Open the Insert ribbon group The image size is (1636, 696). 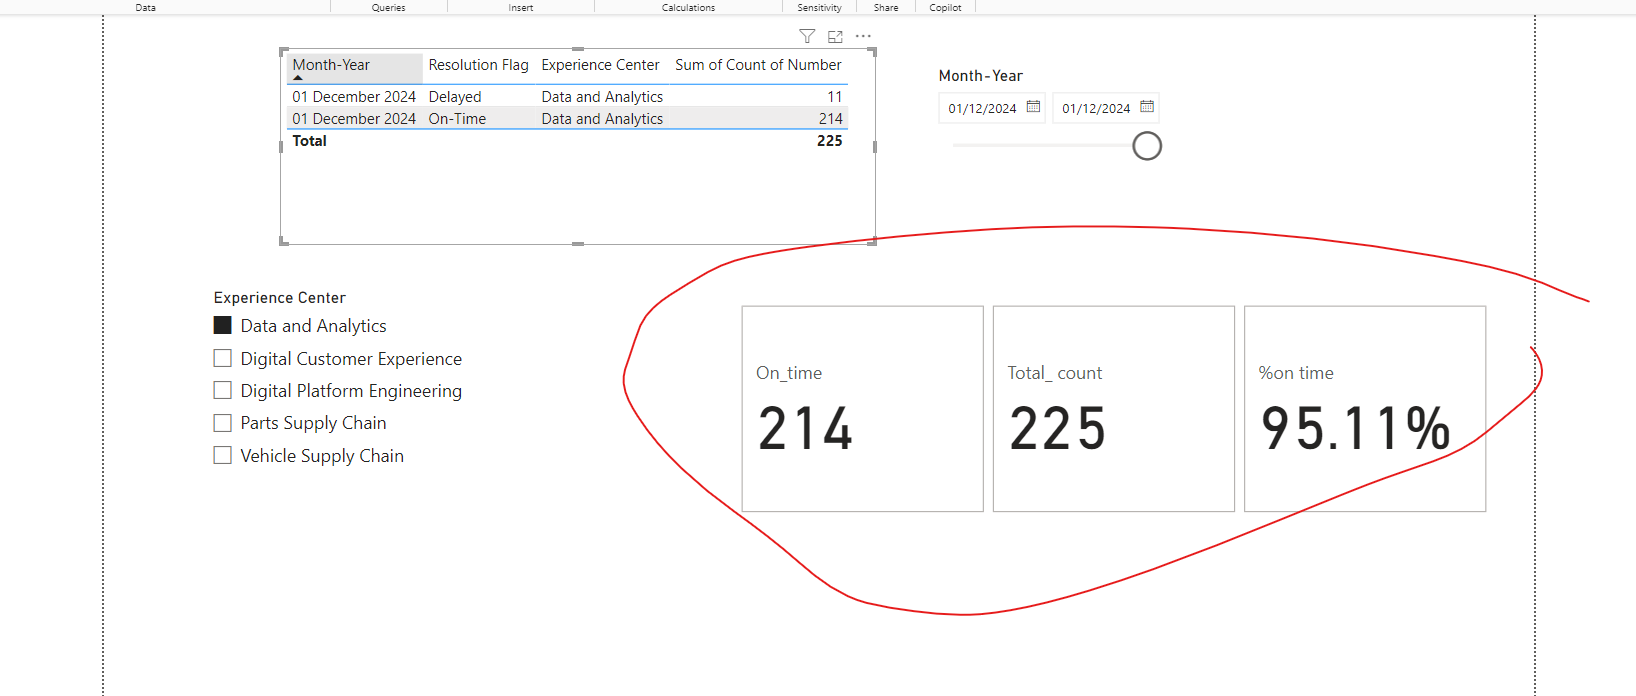(520, 7)
